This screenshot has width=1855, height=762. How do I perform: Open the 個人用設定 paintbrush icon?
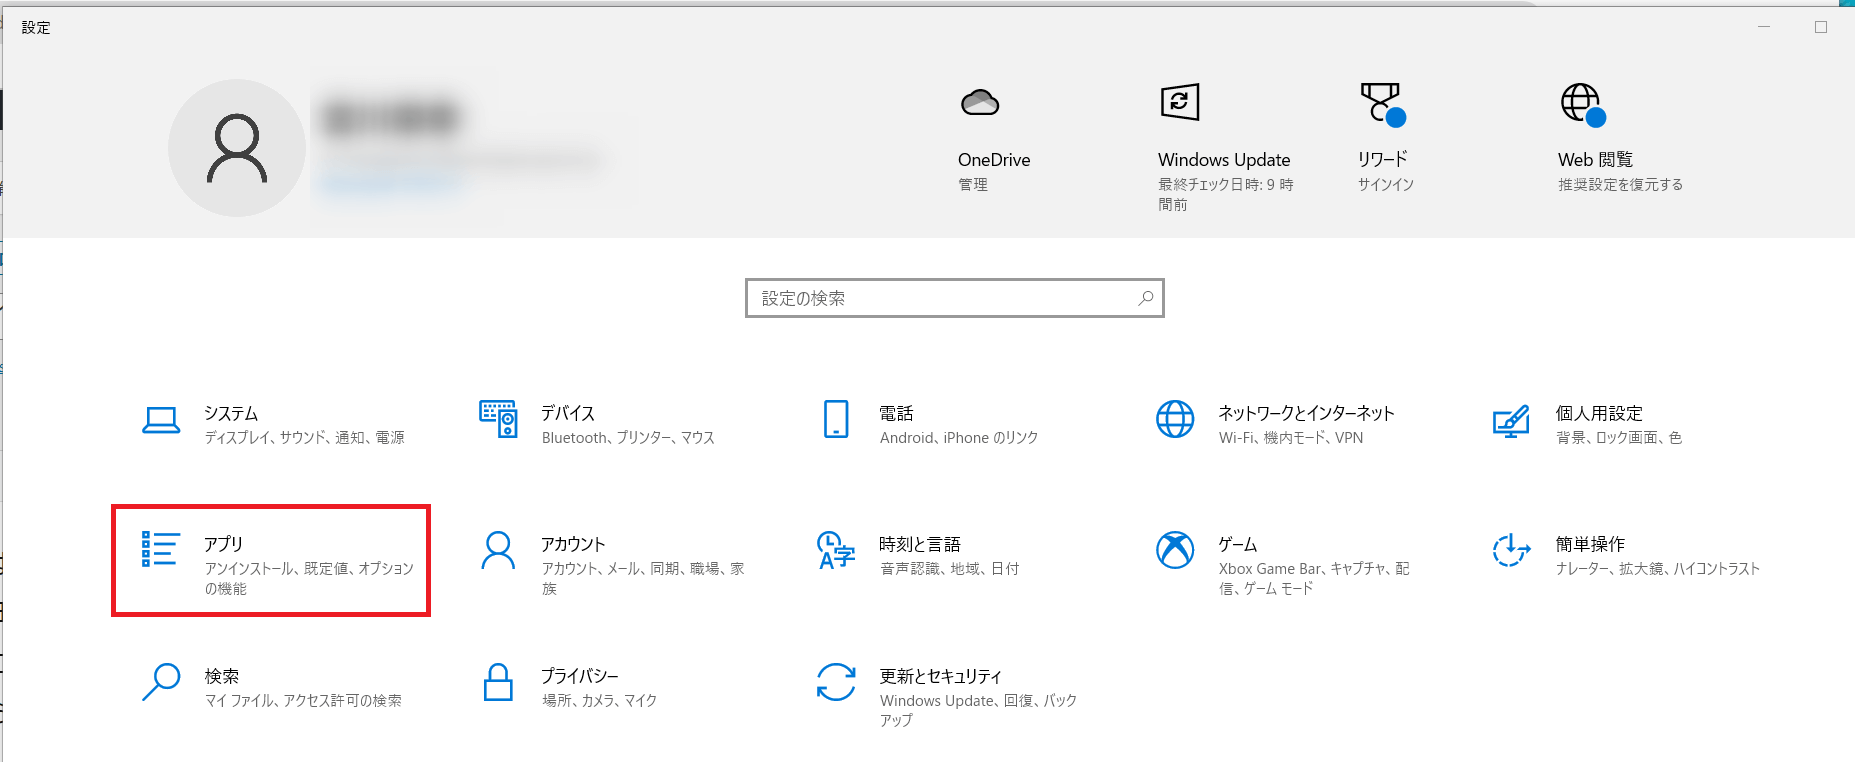click(x=1511, y=420)
